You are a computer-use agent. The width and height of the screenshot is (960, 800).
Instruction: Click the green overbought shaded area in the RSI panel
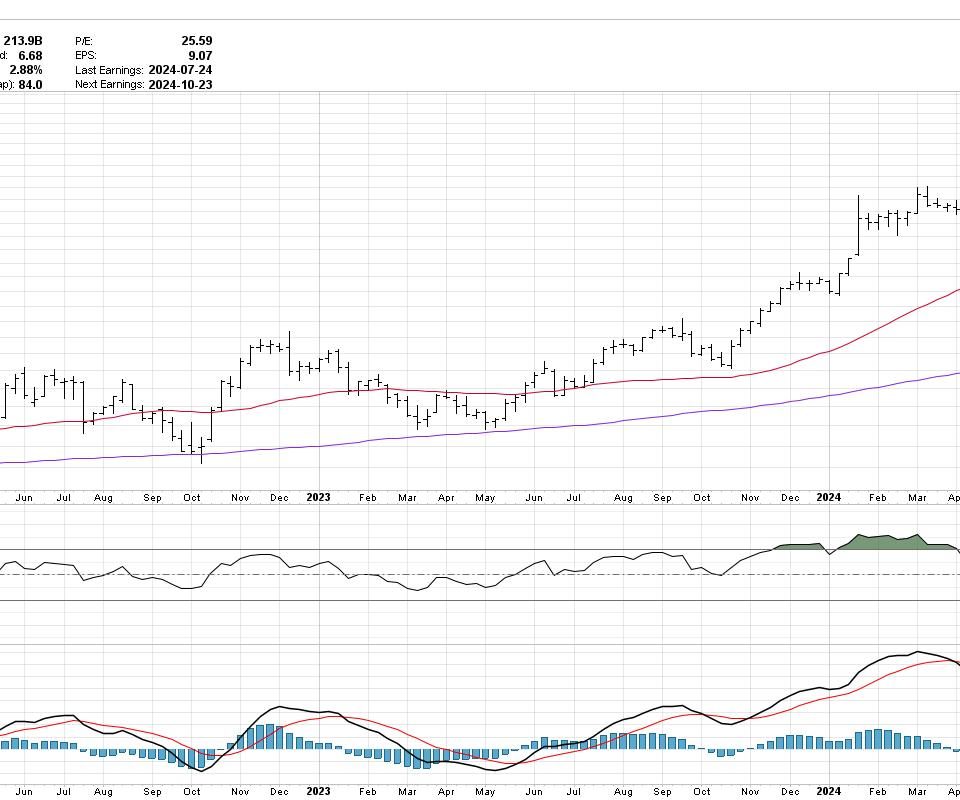point(880,542)
